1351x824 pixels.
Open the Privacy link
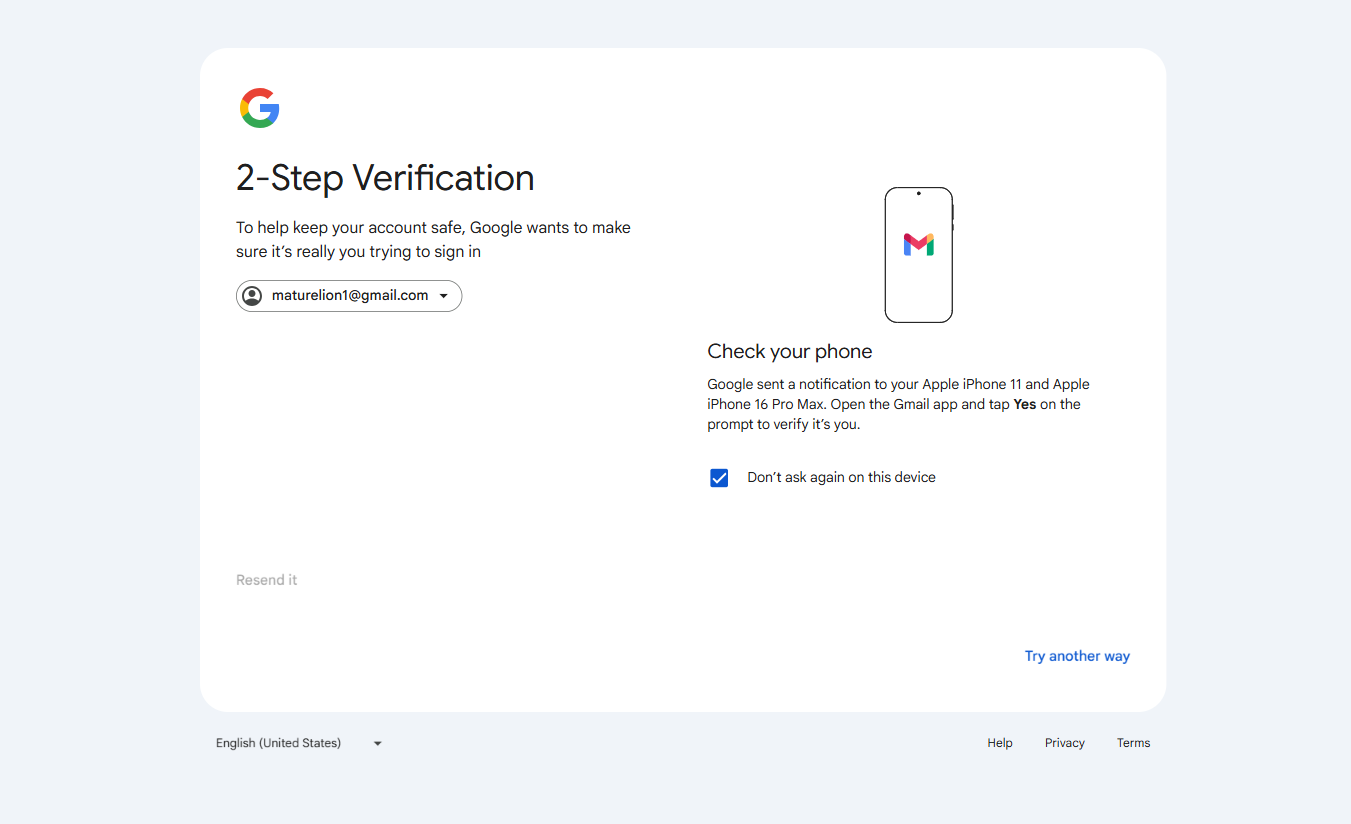[x=1065, y=743]
